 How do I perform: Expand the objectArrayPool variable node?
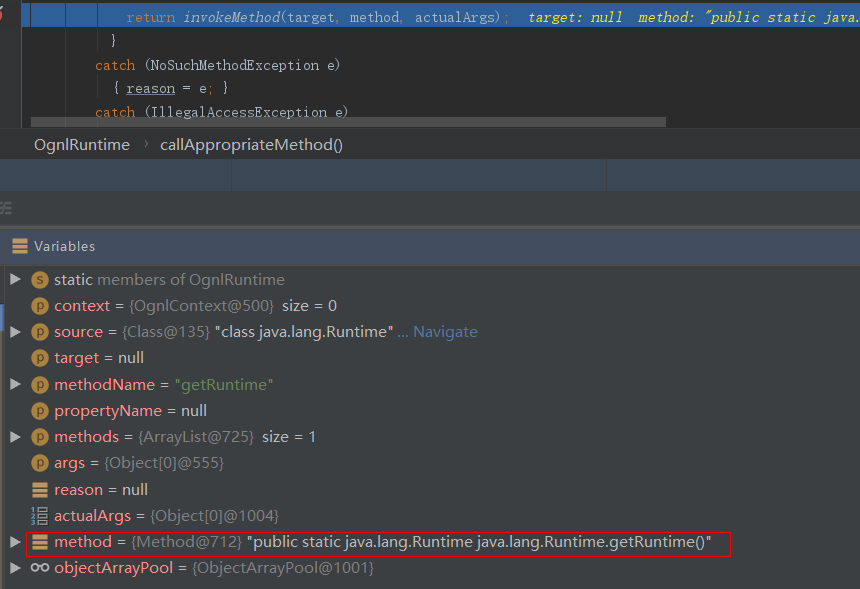(15, 567)
